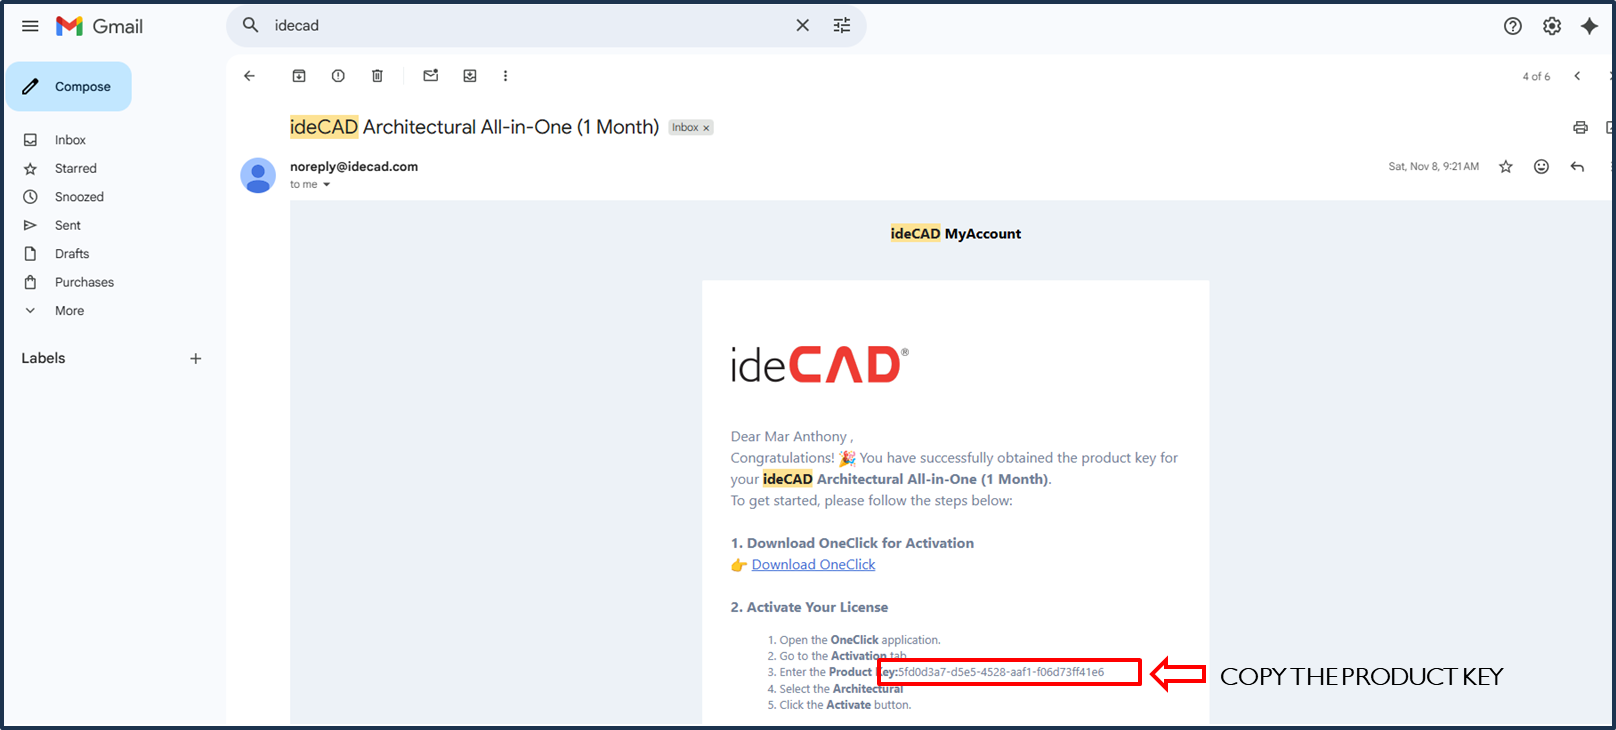The width and height of the screenshot is (1616, 730).
Task: Click the '4 of 6' counter
Action: point(1536,77)
